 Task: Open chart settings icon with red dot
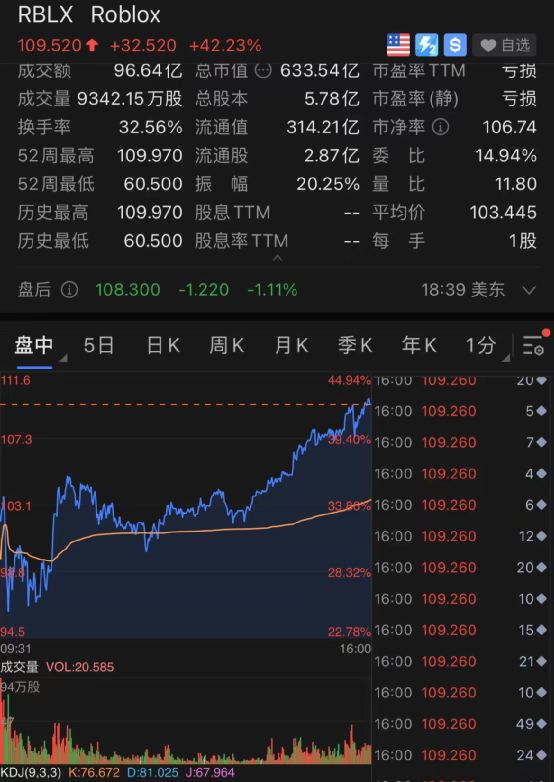[535, 343]
